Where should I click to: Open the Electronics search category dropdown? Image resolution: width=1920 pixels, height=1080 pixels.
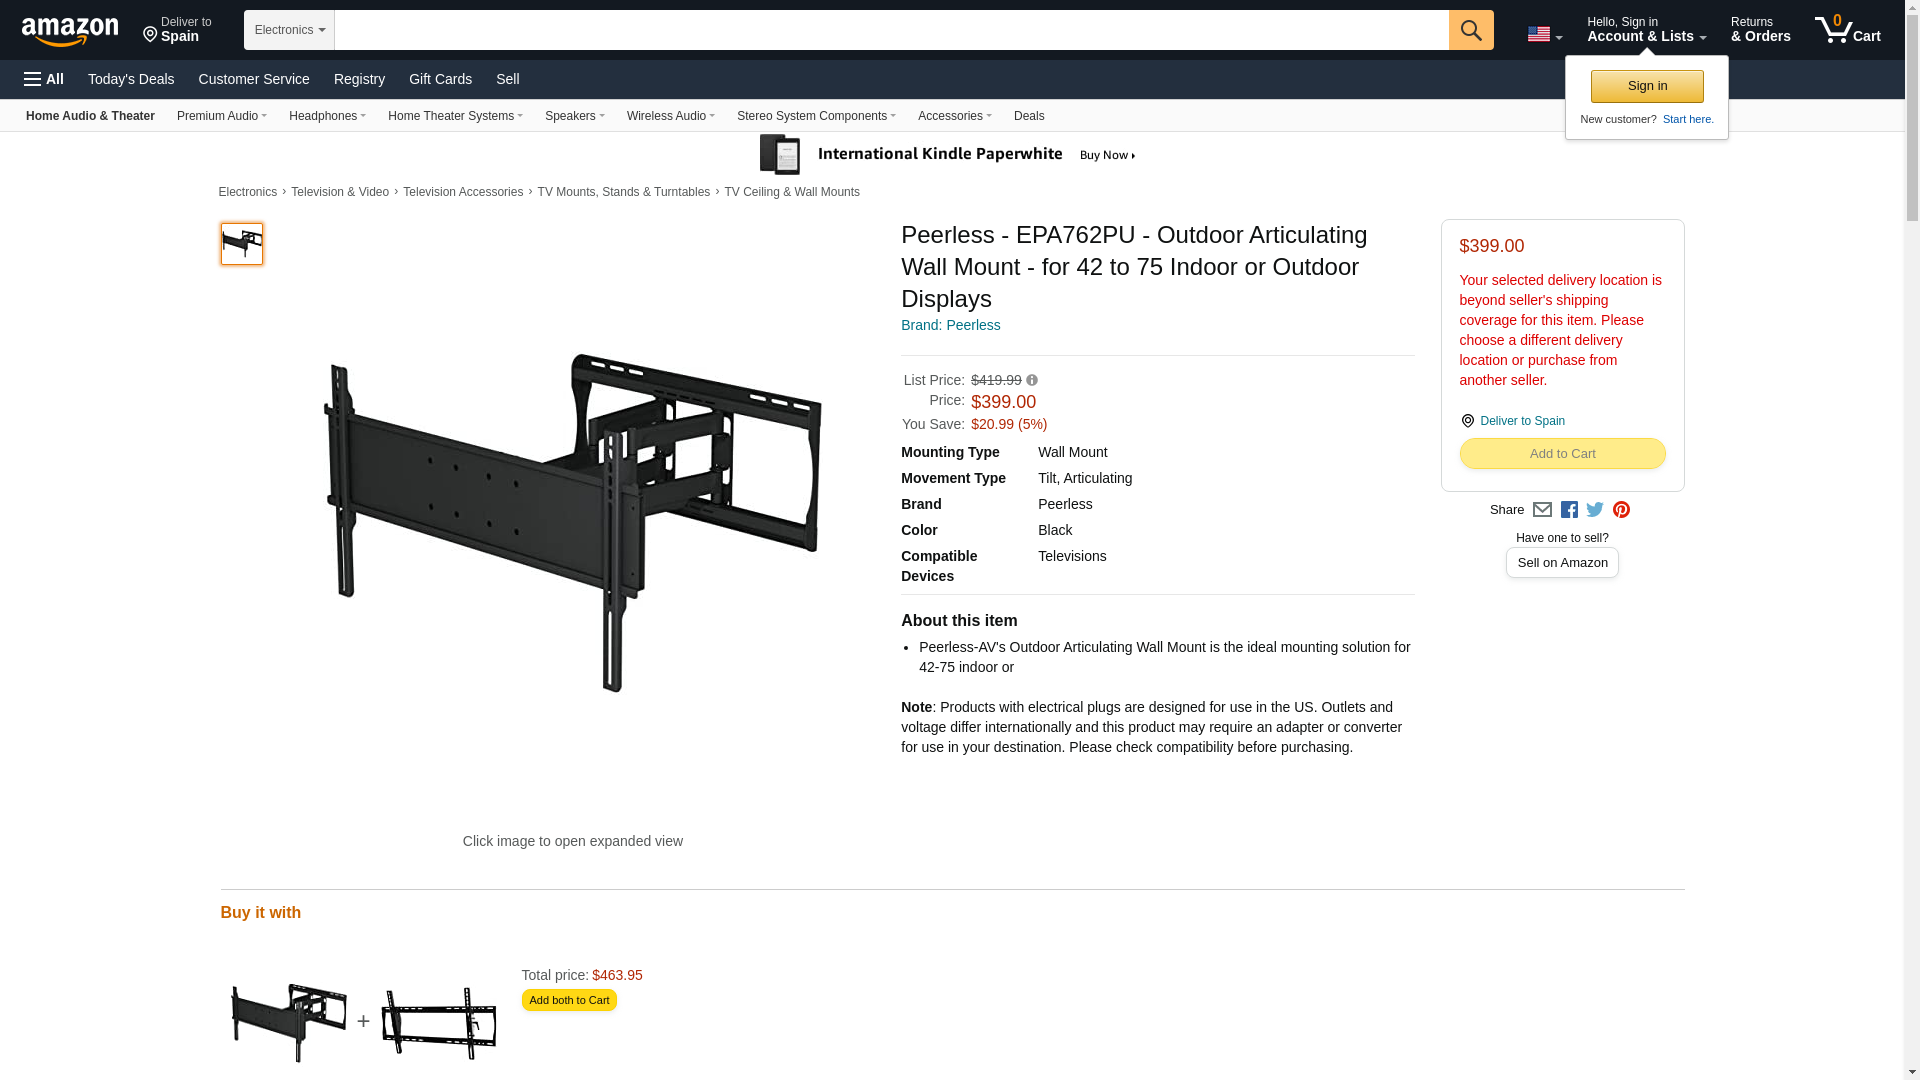[x=289, y=30]
